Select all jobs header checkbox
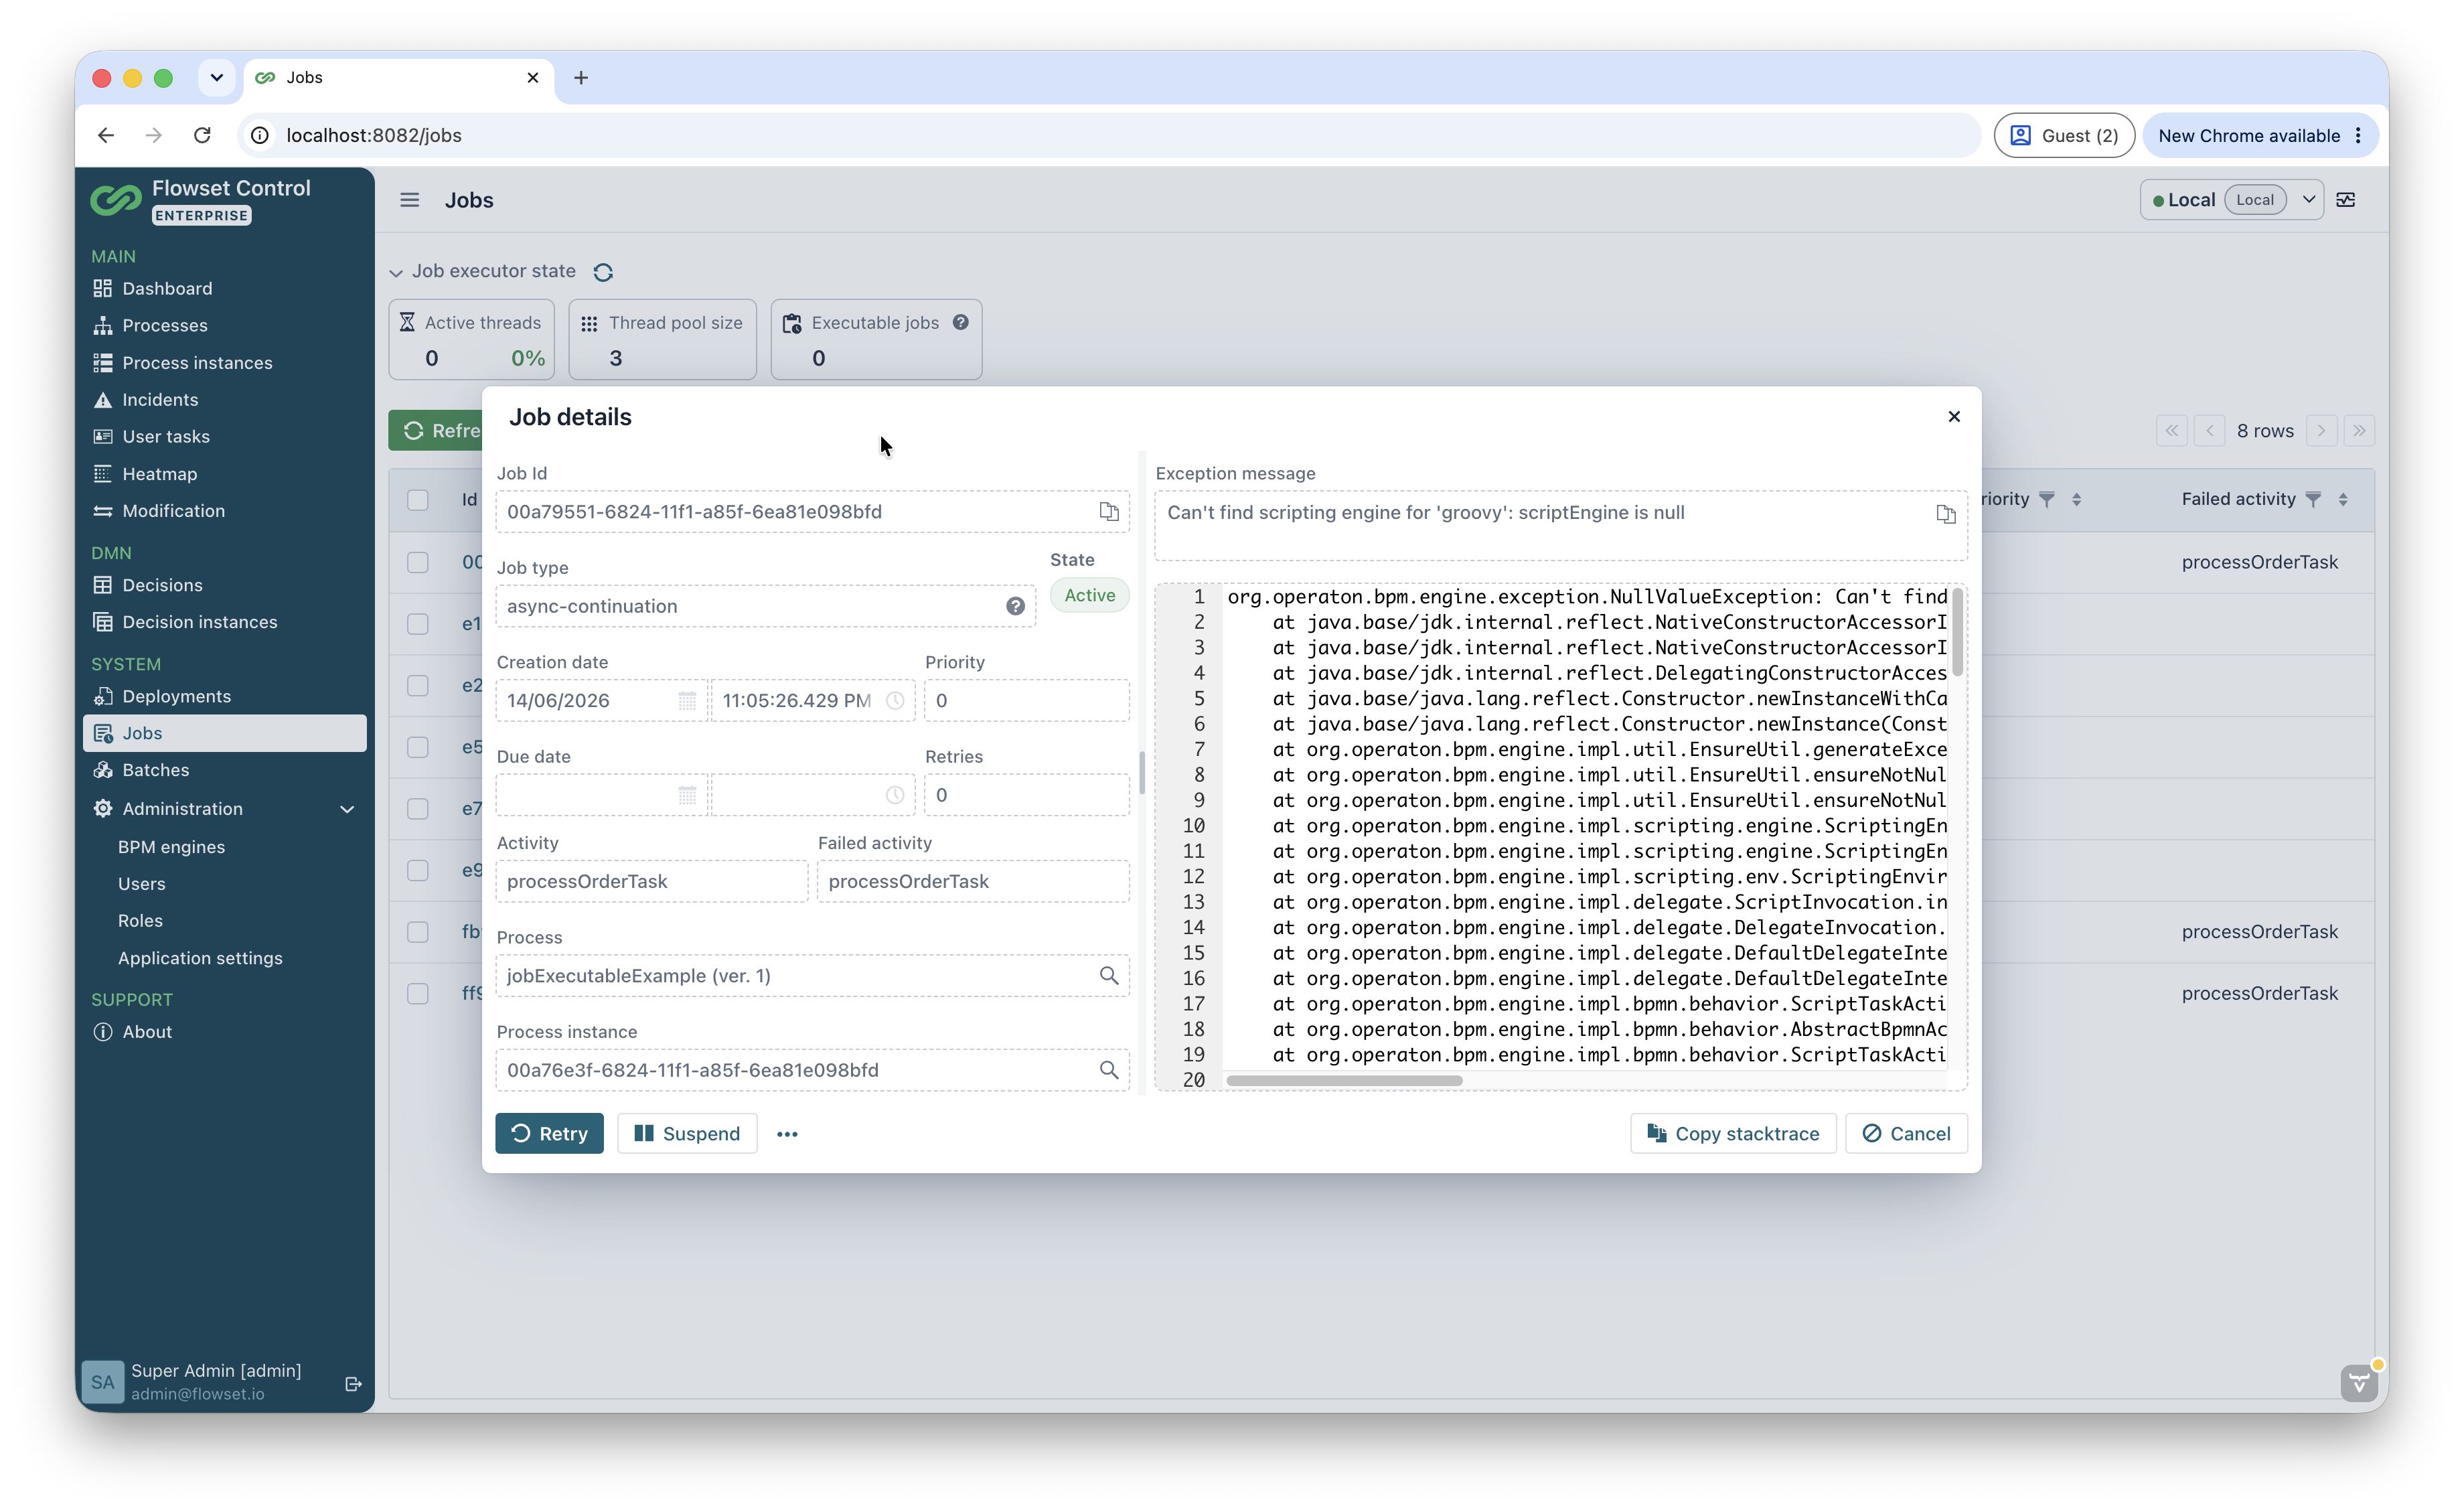 (418, 500)
